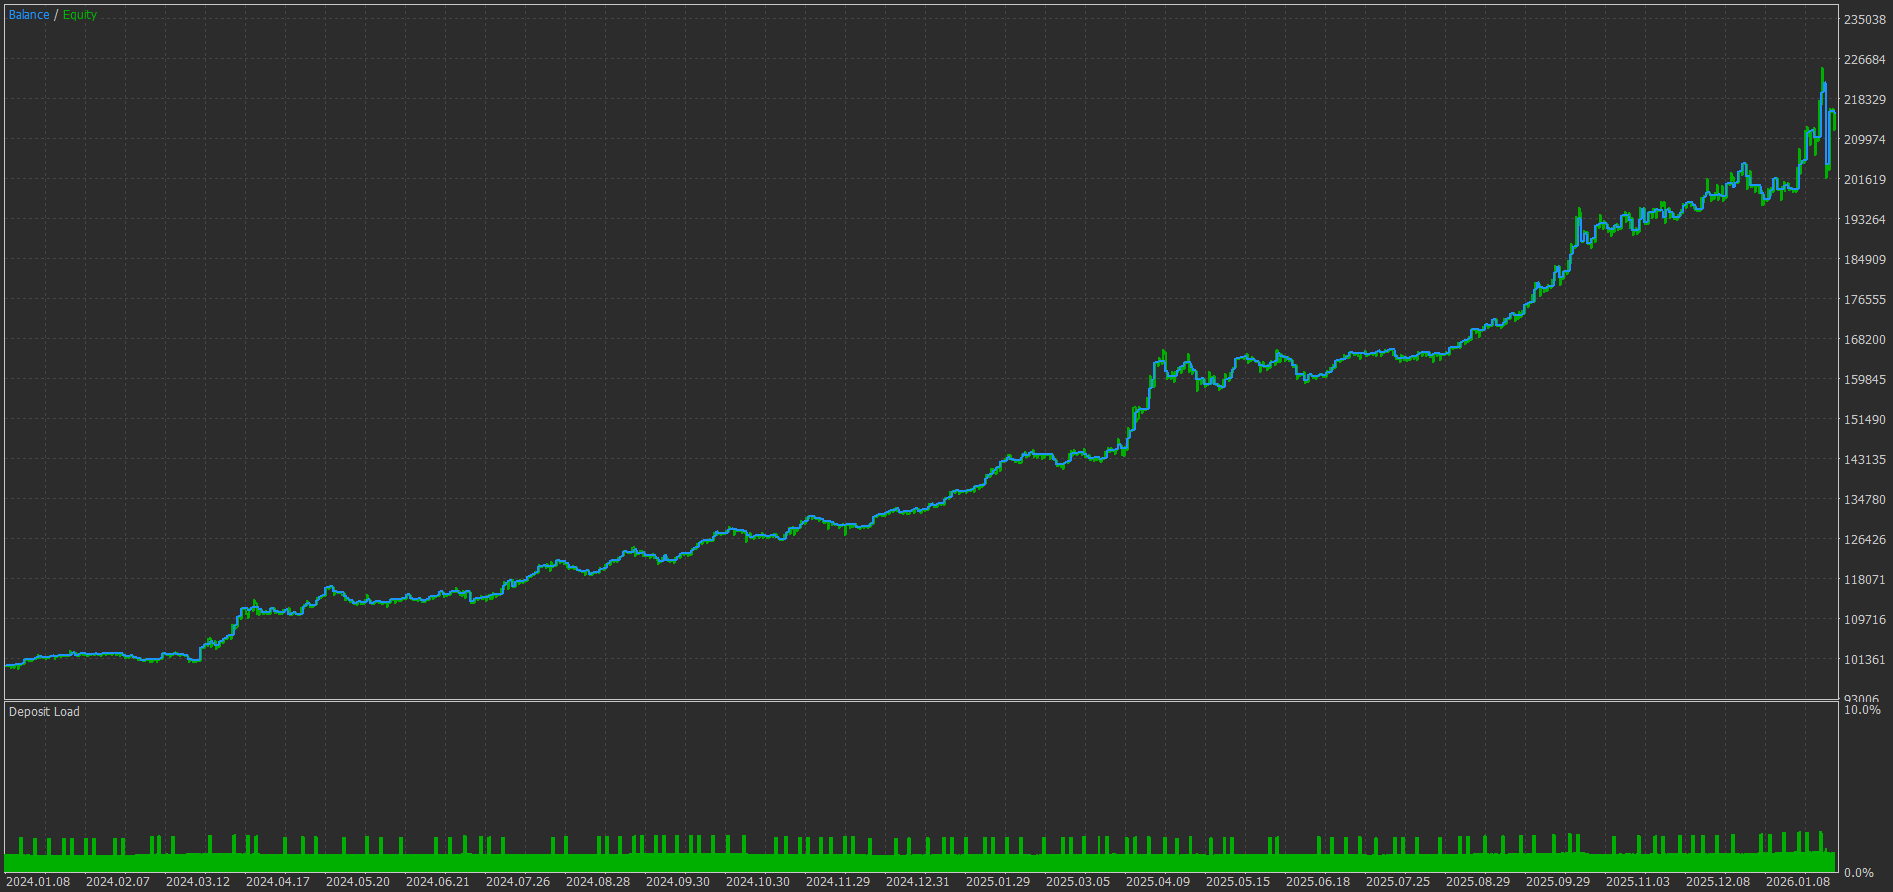Click the divider between chart and Deposit Load

(920, 700)
